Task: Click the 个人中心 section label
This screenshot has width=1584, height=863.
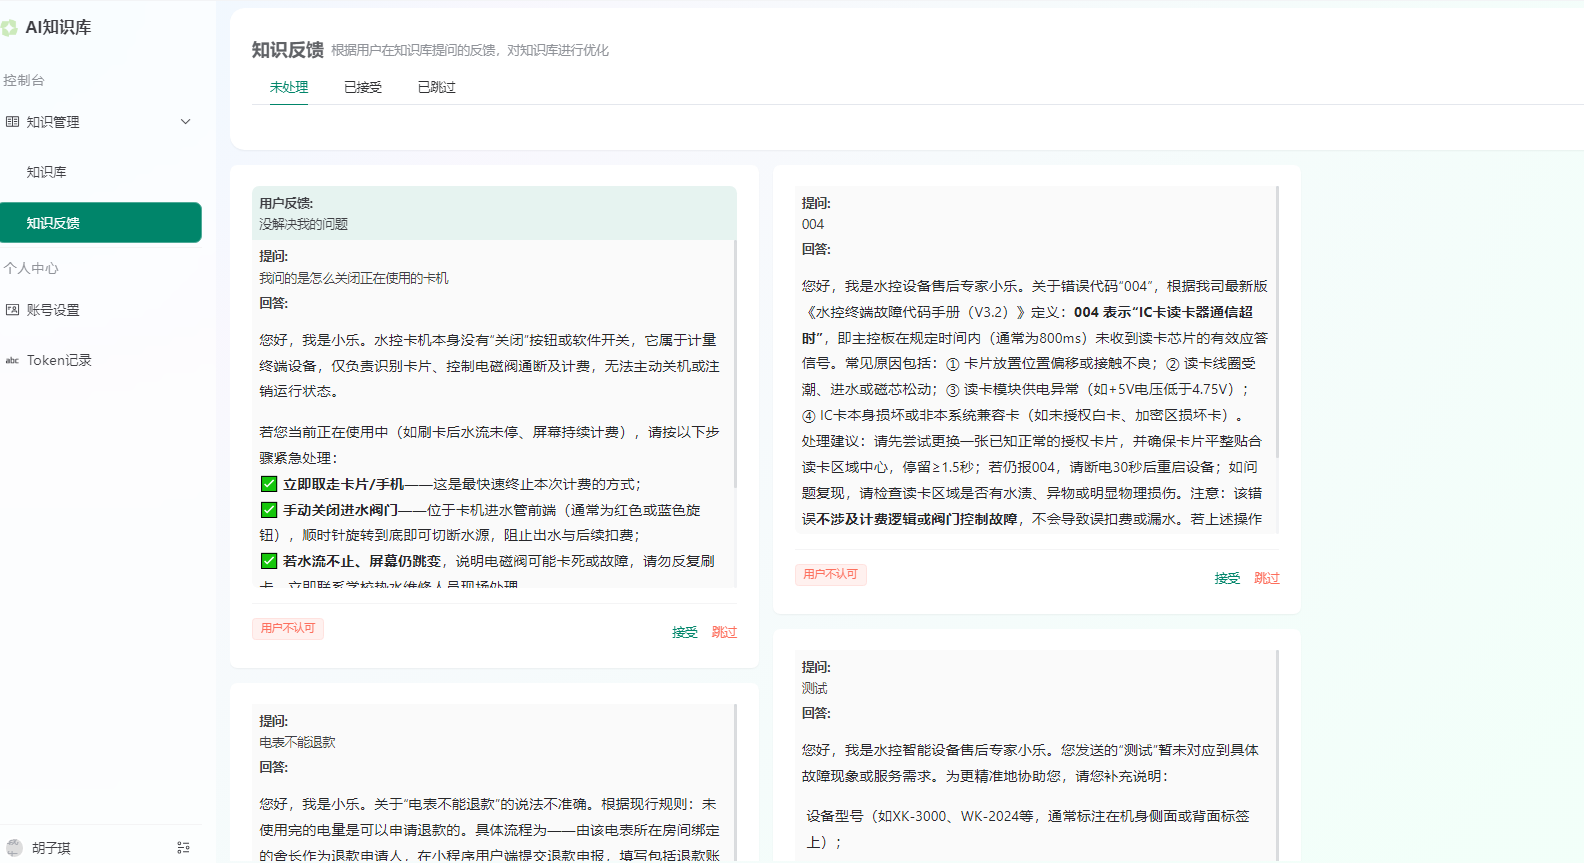Action: tap(31, 268)
